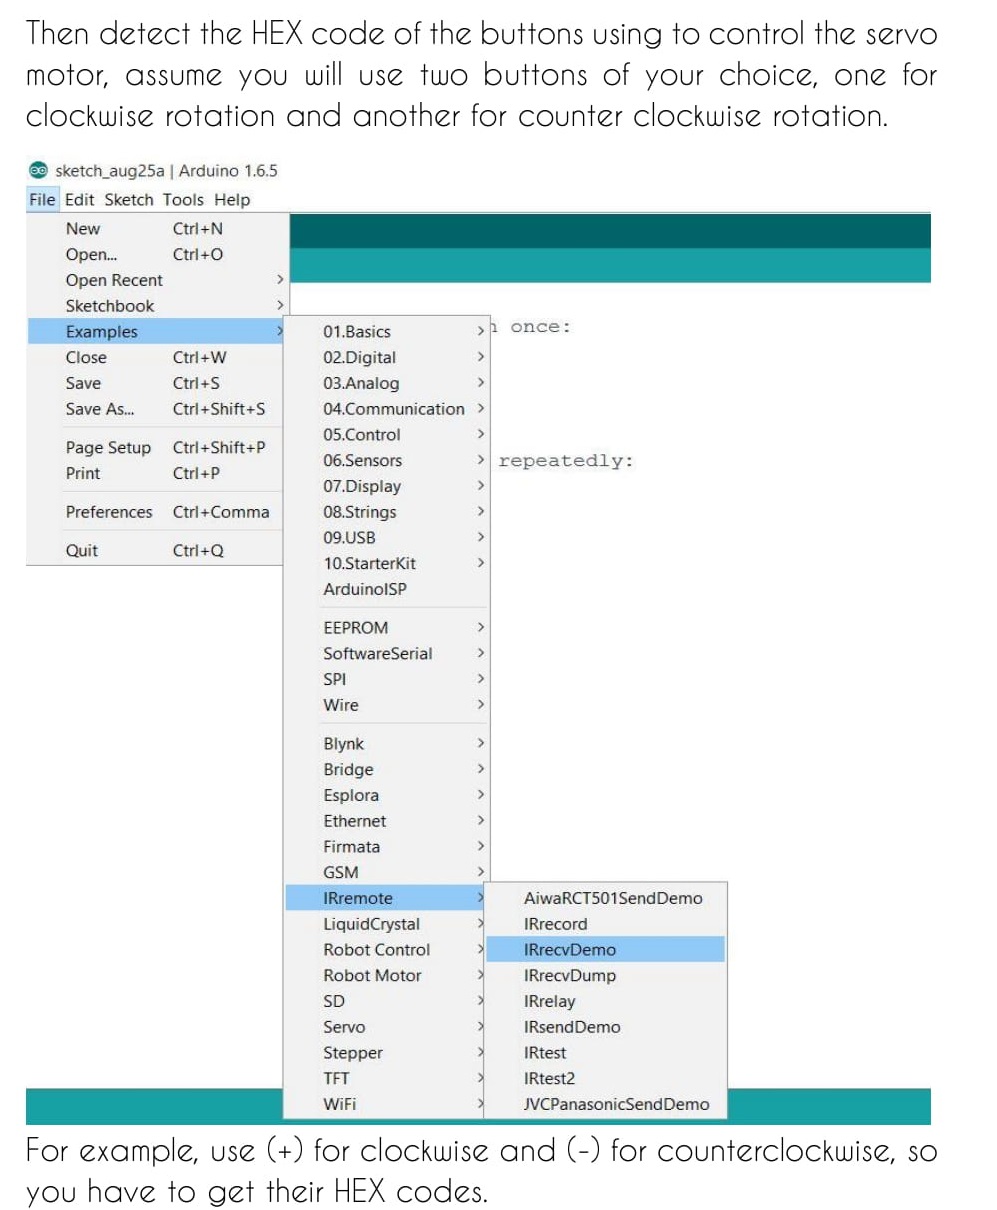The height and width of the screenshot is (1210, 997).
Task: Expand the 02.Digital examples
Action: 387,357
